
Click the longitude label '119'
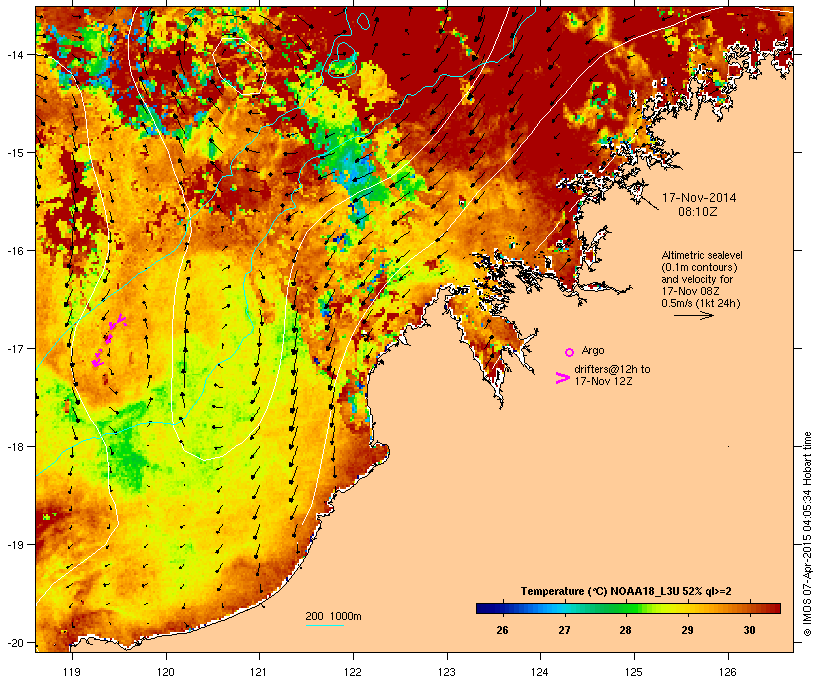[x=72, y=672]
